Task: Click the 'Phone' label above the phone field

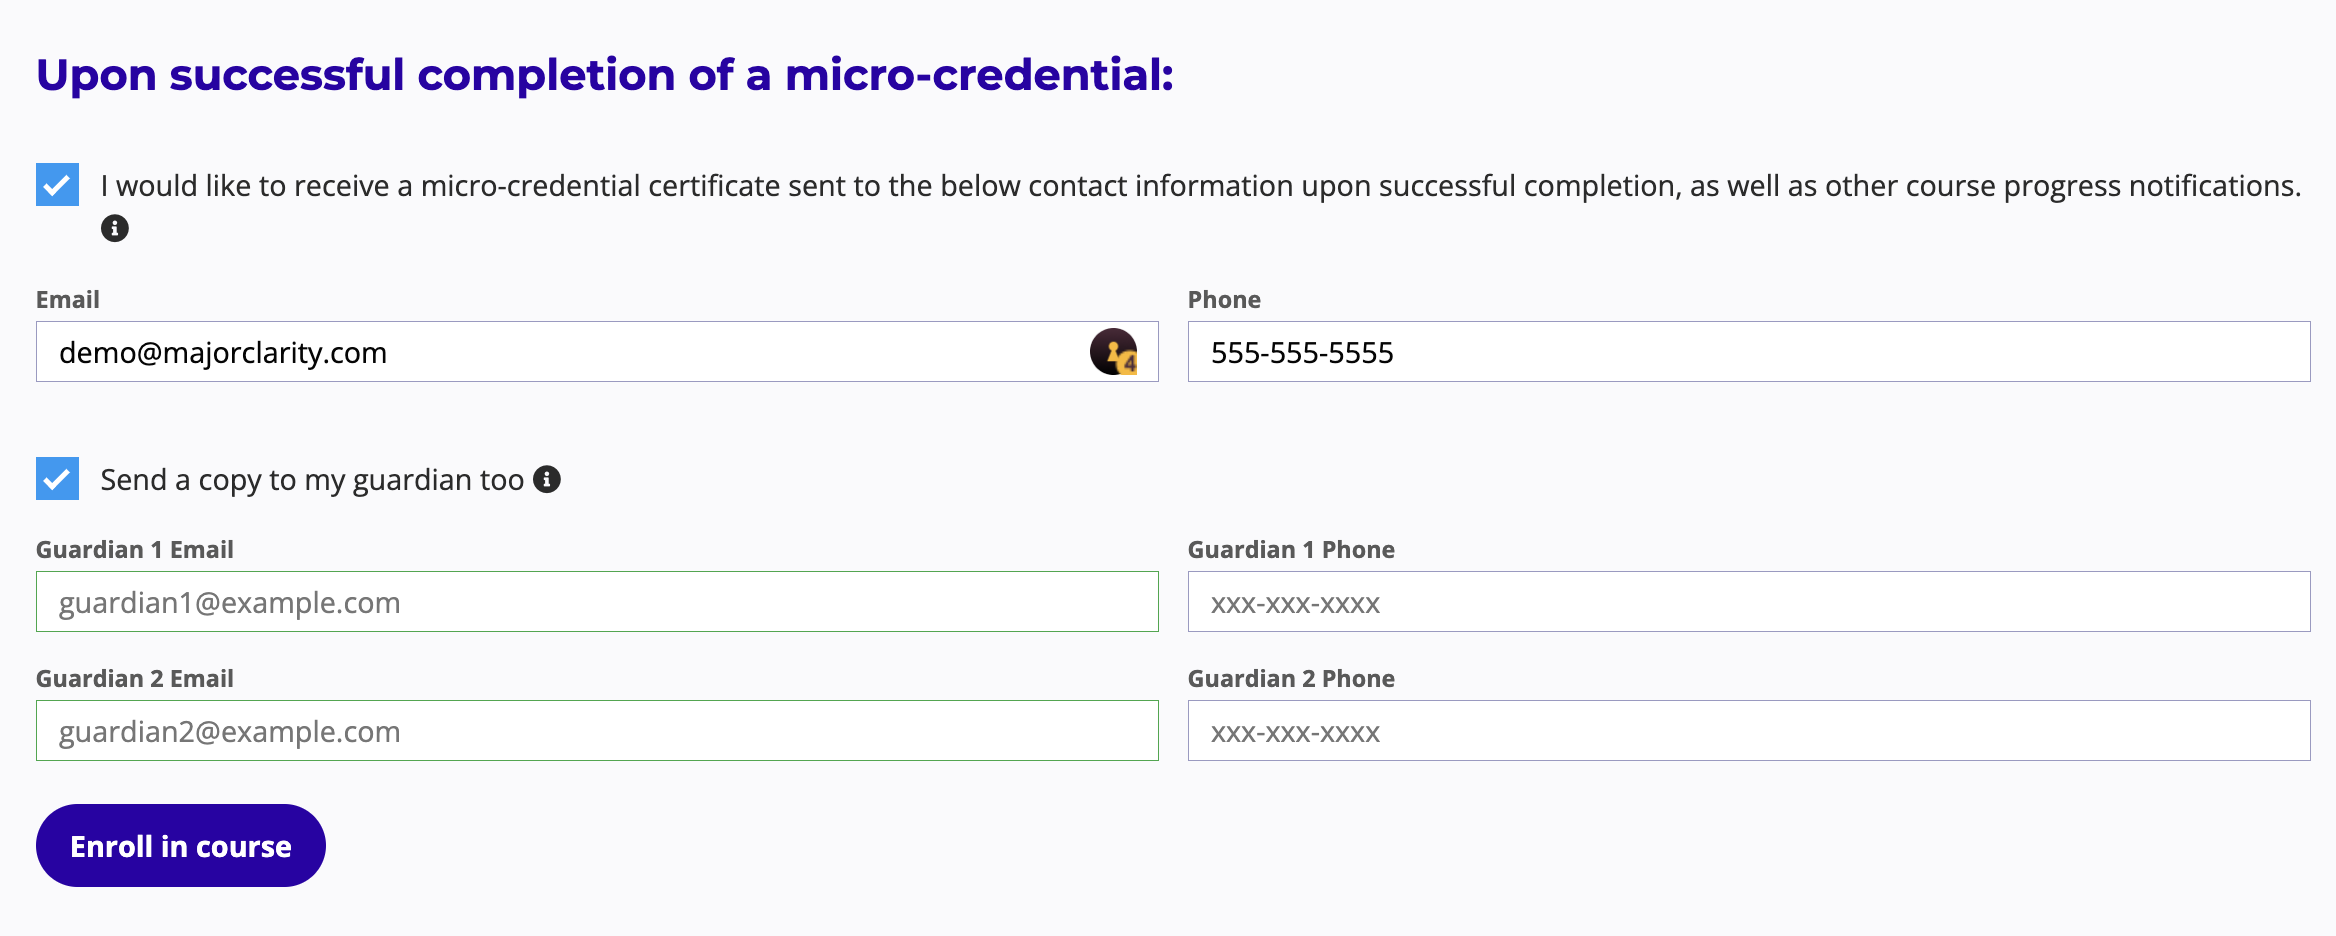Action: click(1224, 300)
